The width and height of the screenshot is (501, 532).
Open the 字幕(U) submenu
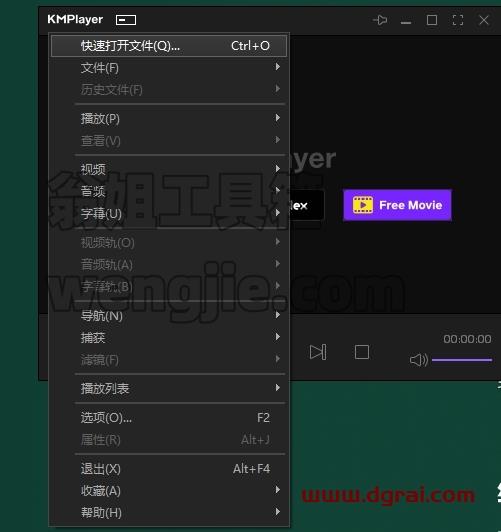[x=169, y=213]
